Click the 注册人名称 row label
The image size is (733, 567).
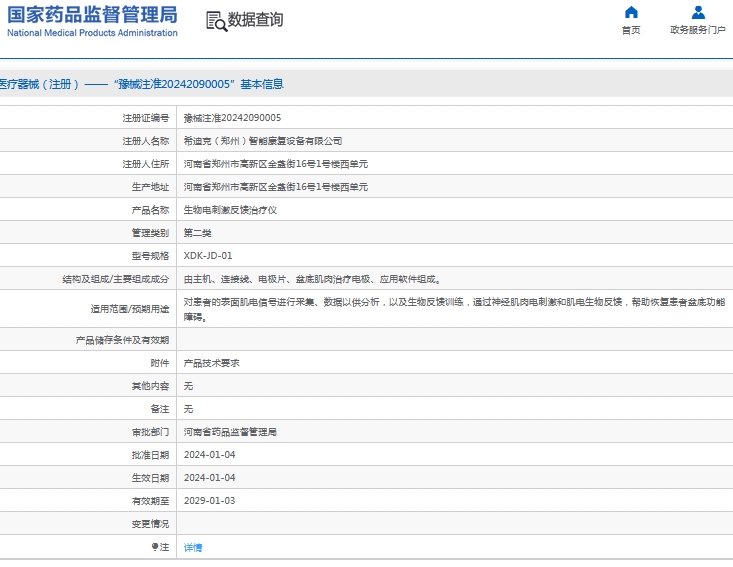(146, 141)
